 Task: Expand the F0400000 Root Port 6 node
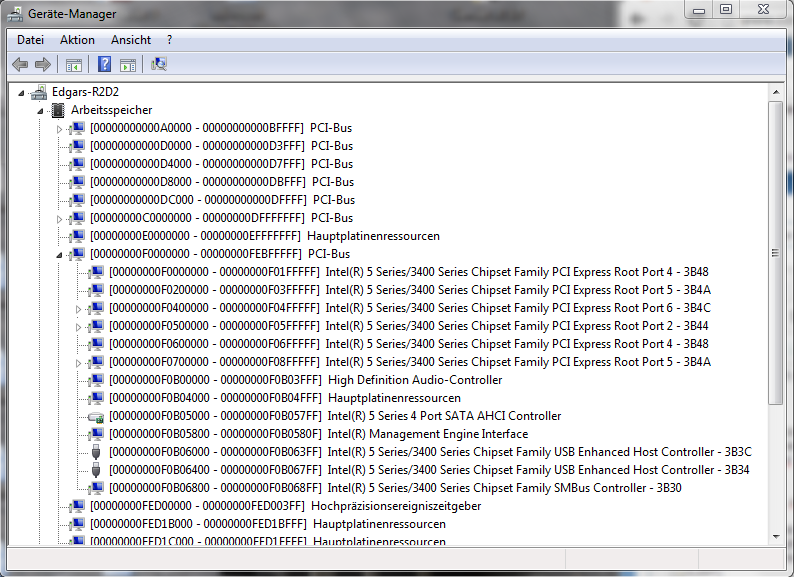tap(78, 309)
